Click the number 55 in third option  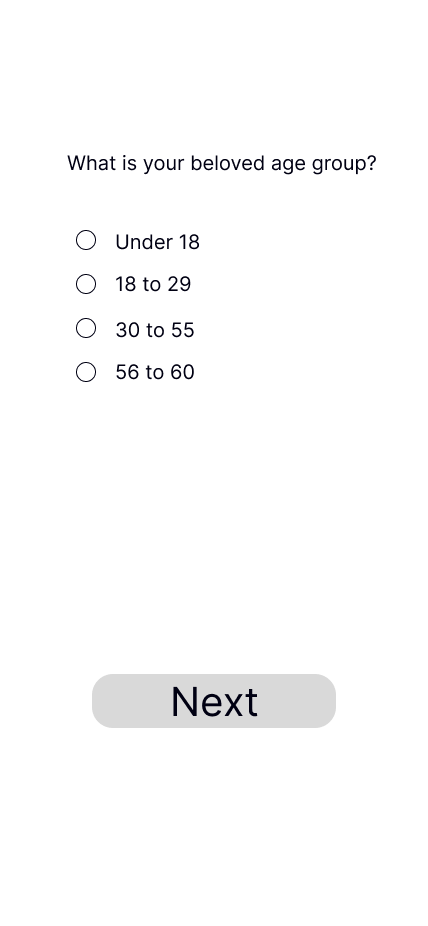[182, 330]
